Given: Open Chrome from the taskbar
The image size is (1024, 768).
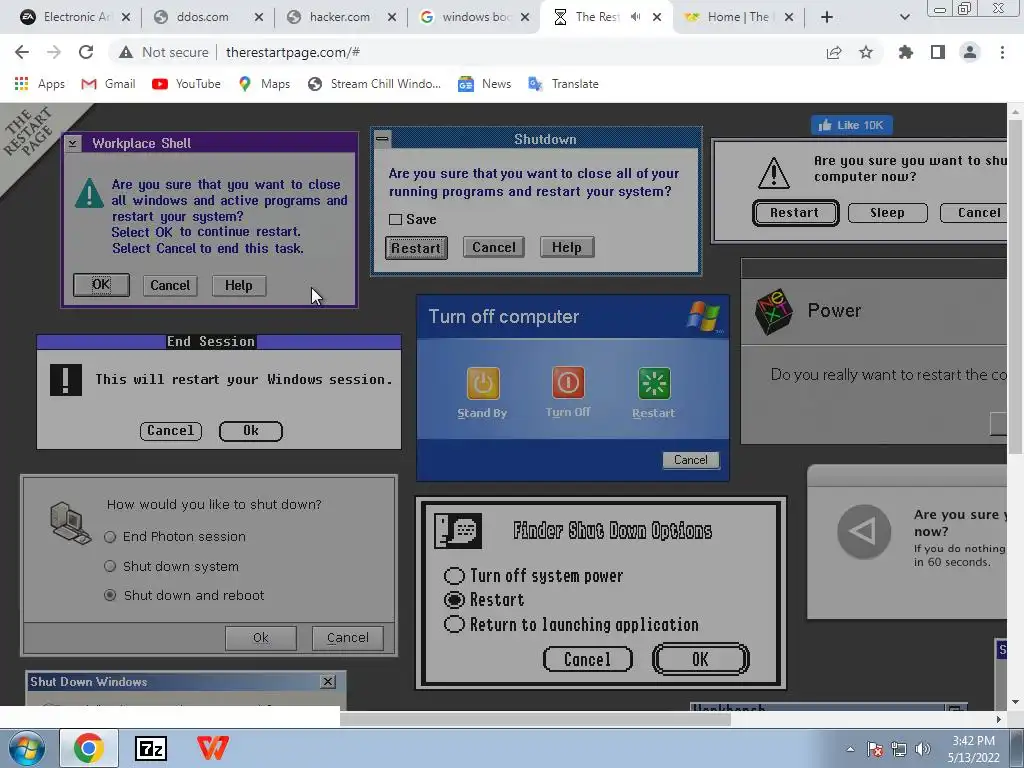Looking at the screenshot, I should (x=89, y=748).
